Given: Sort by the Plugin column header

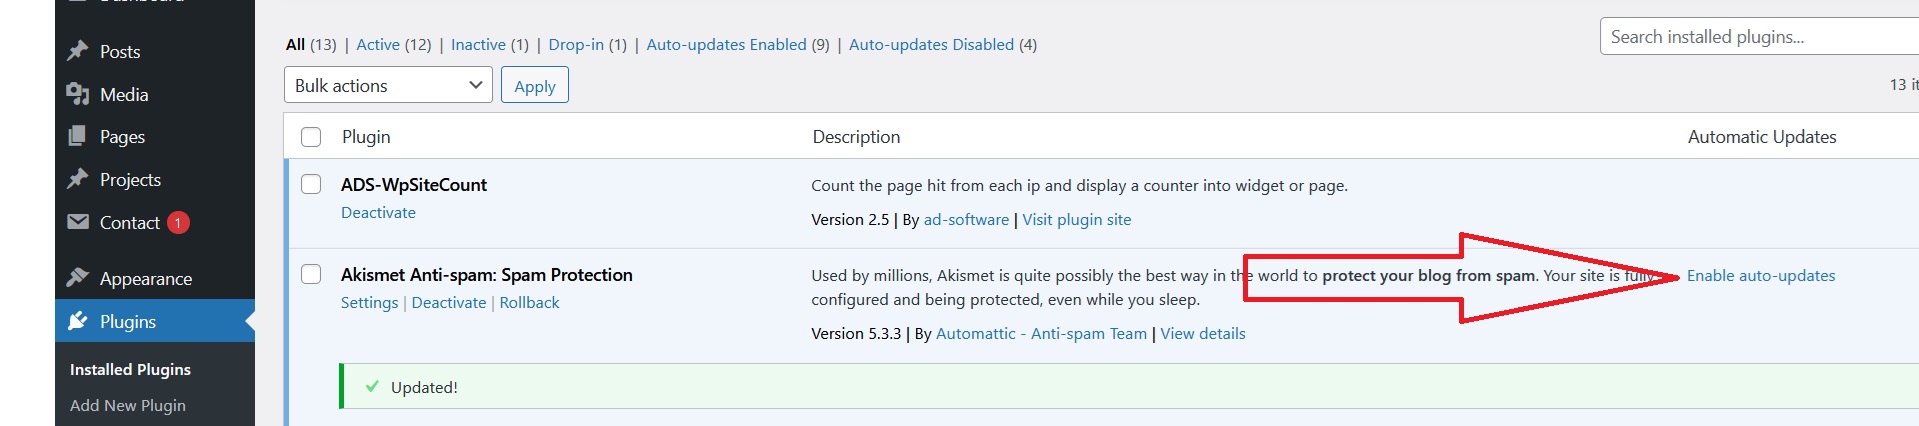Looking at the screenshot, I should 366,137.
